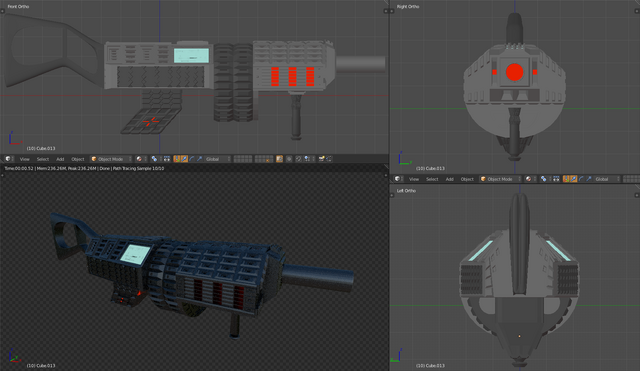Toggle manipulate center points icon in right view header
Screen dimensions: 640x371
coord(556,179)
